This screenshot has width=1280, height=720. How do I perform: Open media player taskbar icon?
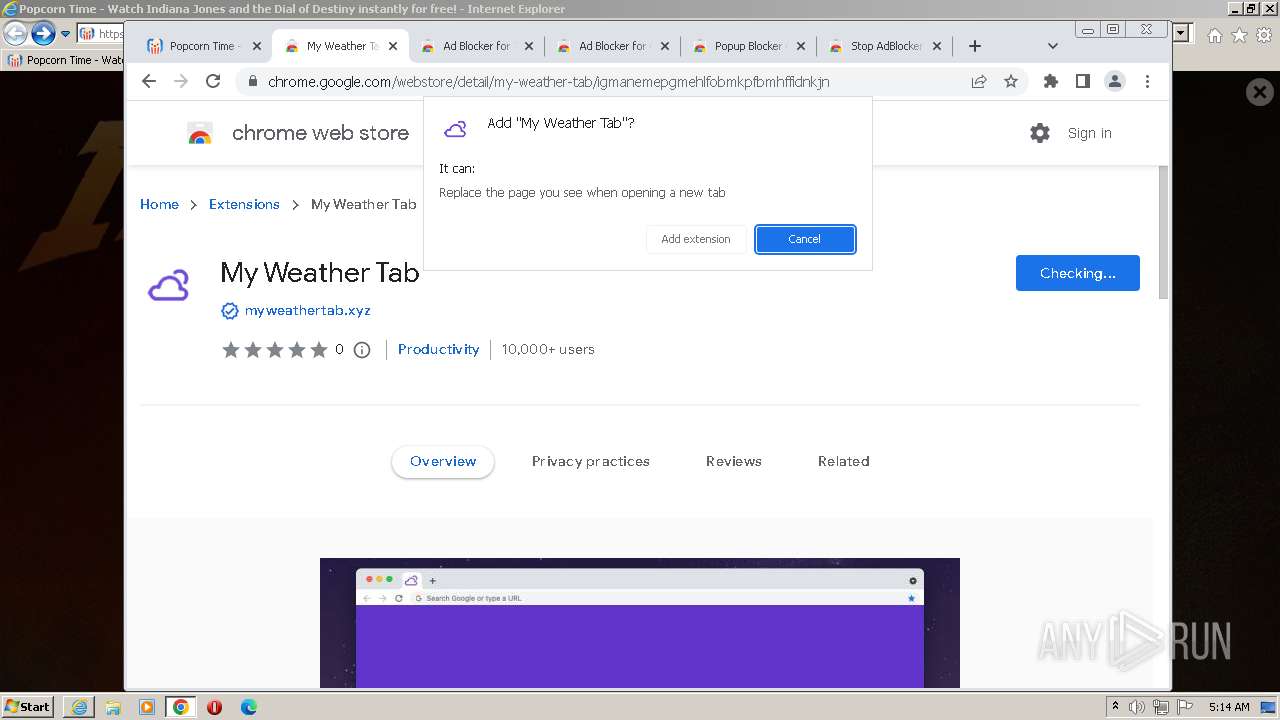click(x=147, y=707)
